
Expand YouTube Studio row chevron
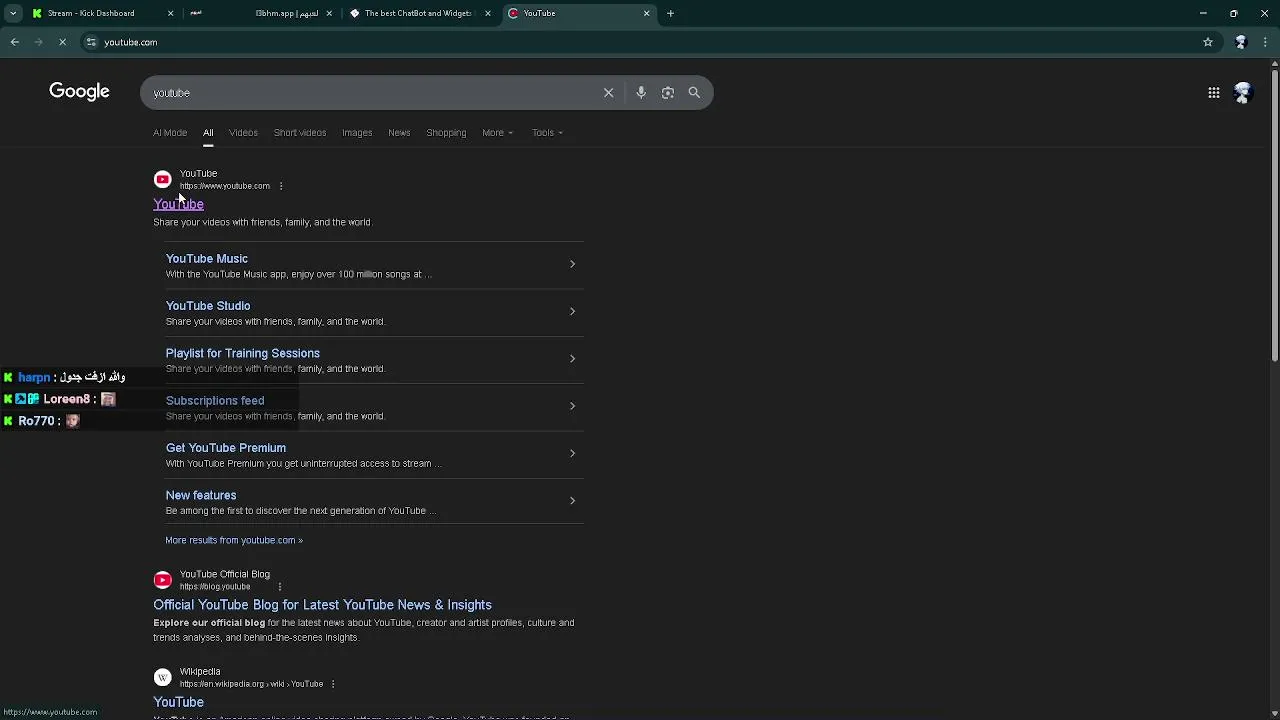coord(572,311)
